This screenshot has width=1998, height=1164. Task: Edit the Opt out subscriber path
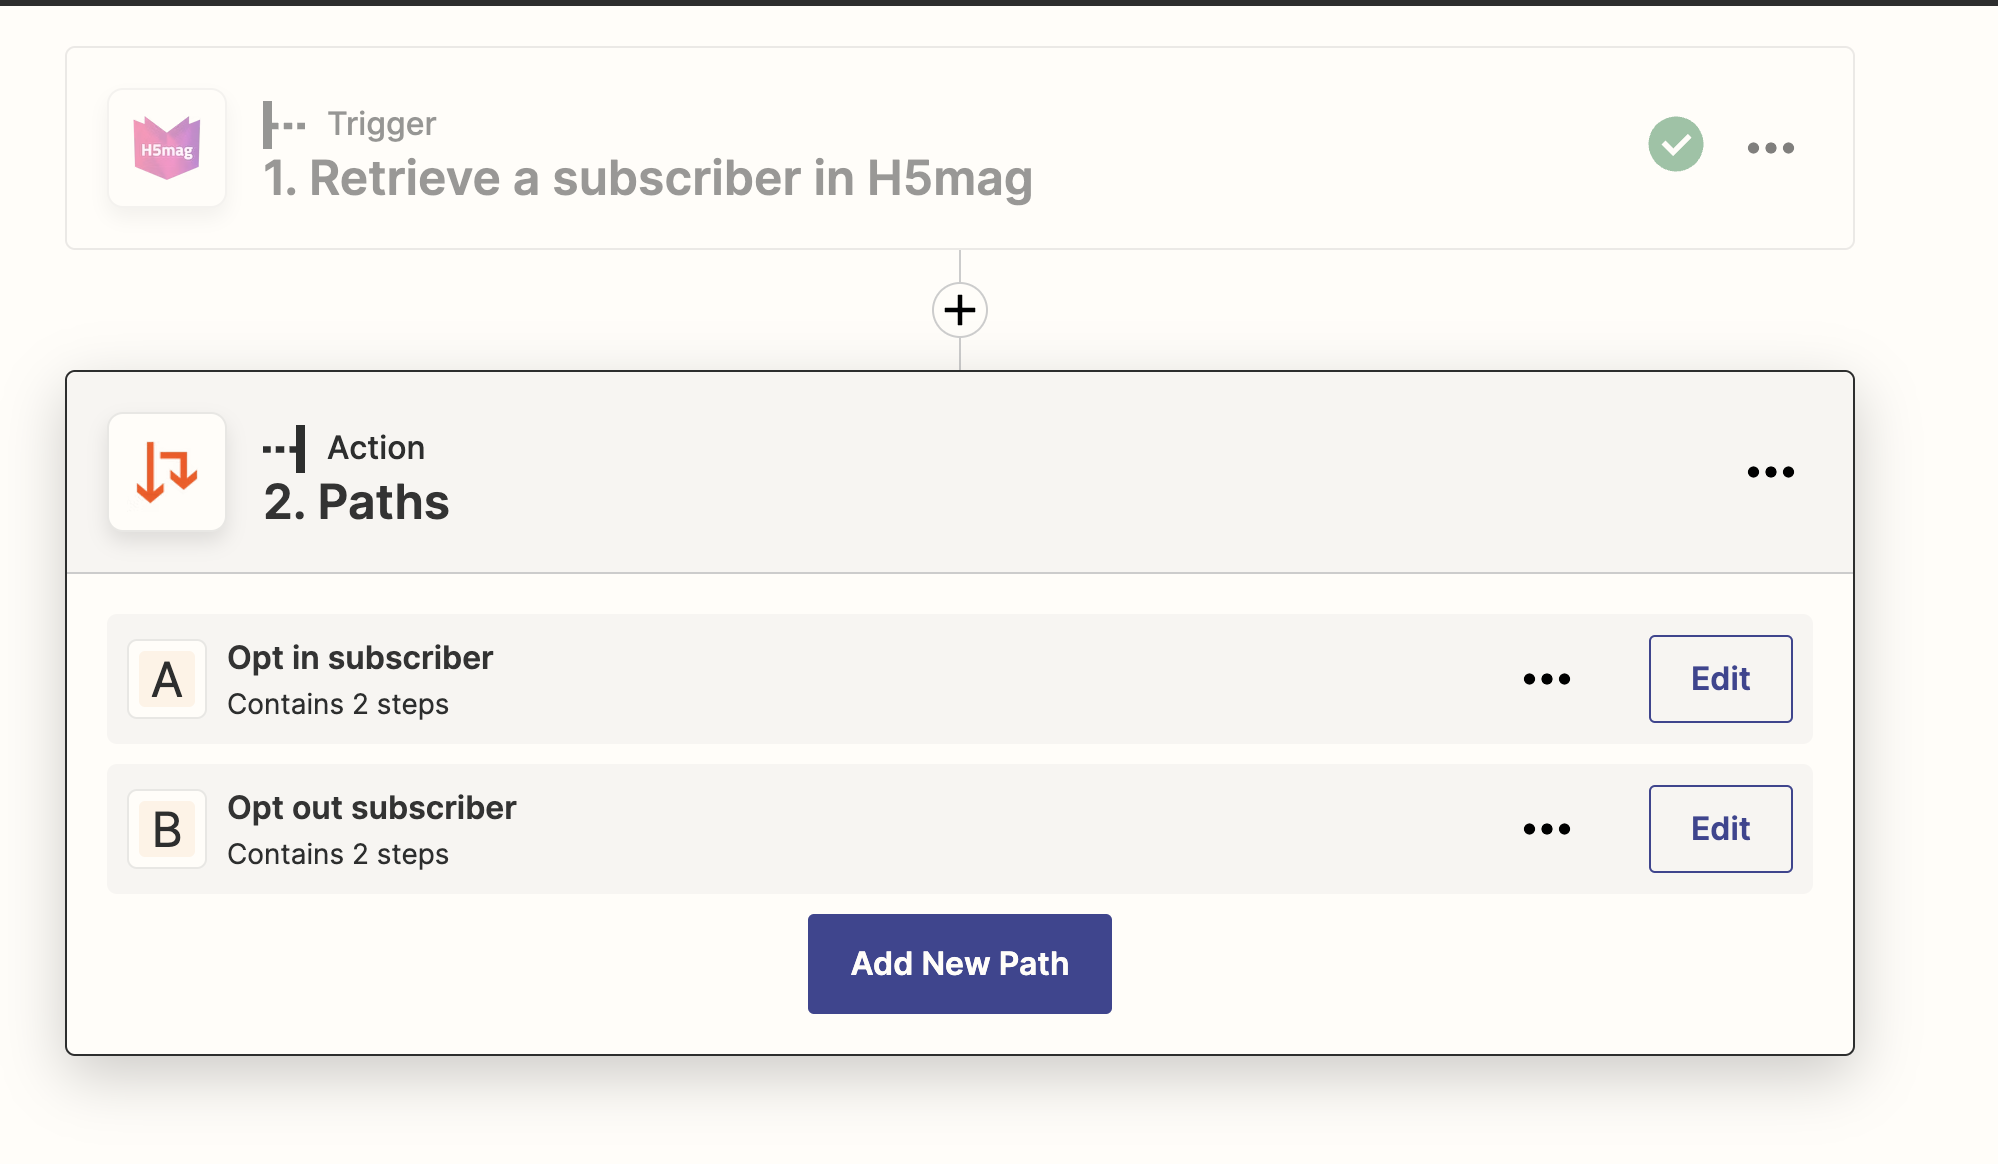tap(1720, 829)
